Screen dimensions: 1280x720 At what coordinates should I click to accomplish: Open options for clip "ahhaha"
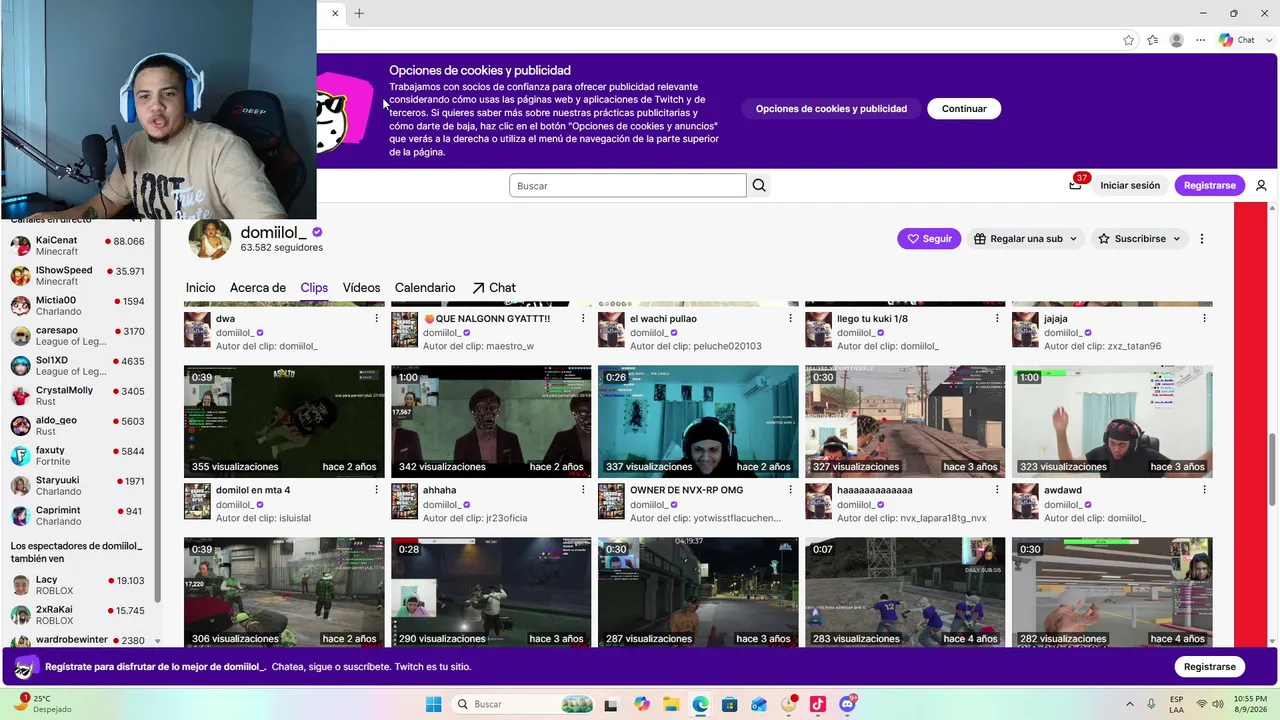pyautogui.click(x=584, y=490)
